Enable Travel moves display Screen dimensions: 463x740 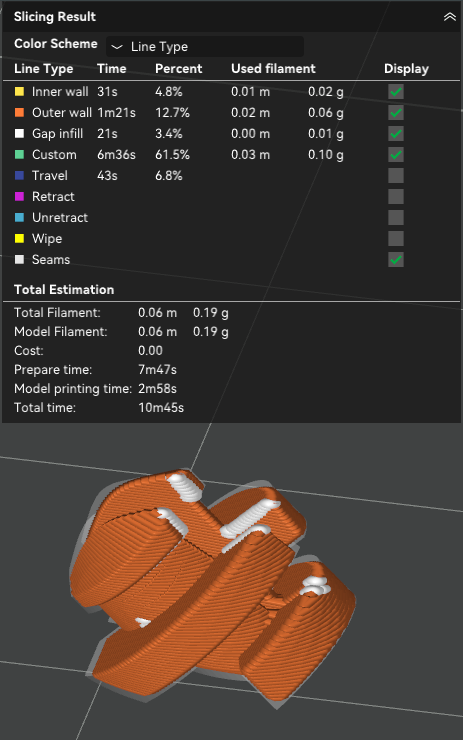pos(396,176)
